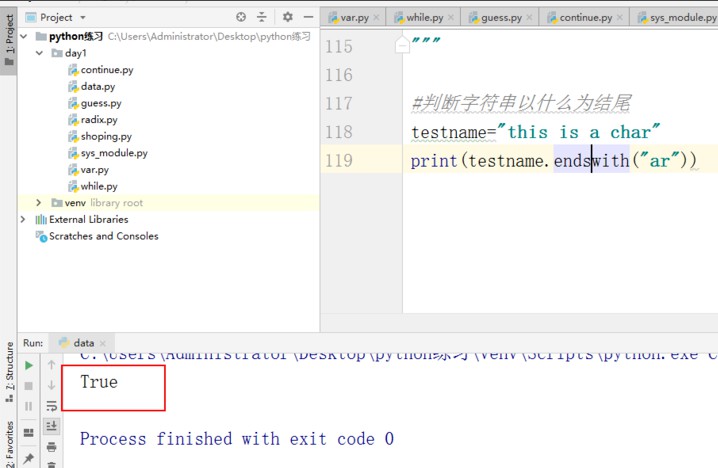718x468 pixels.
Task: Open the Project view dropdown
Action: pos(83,17)
